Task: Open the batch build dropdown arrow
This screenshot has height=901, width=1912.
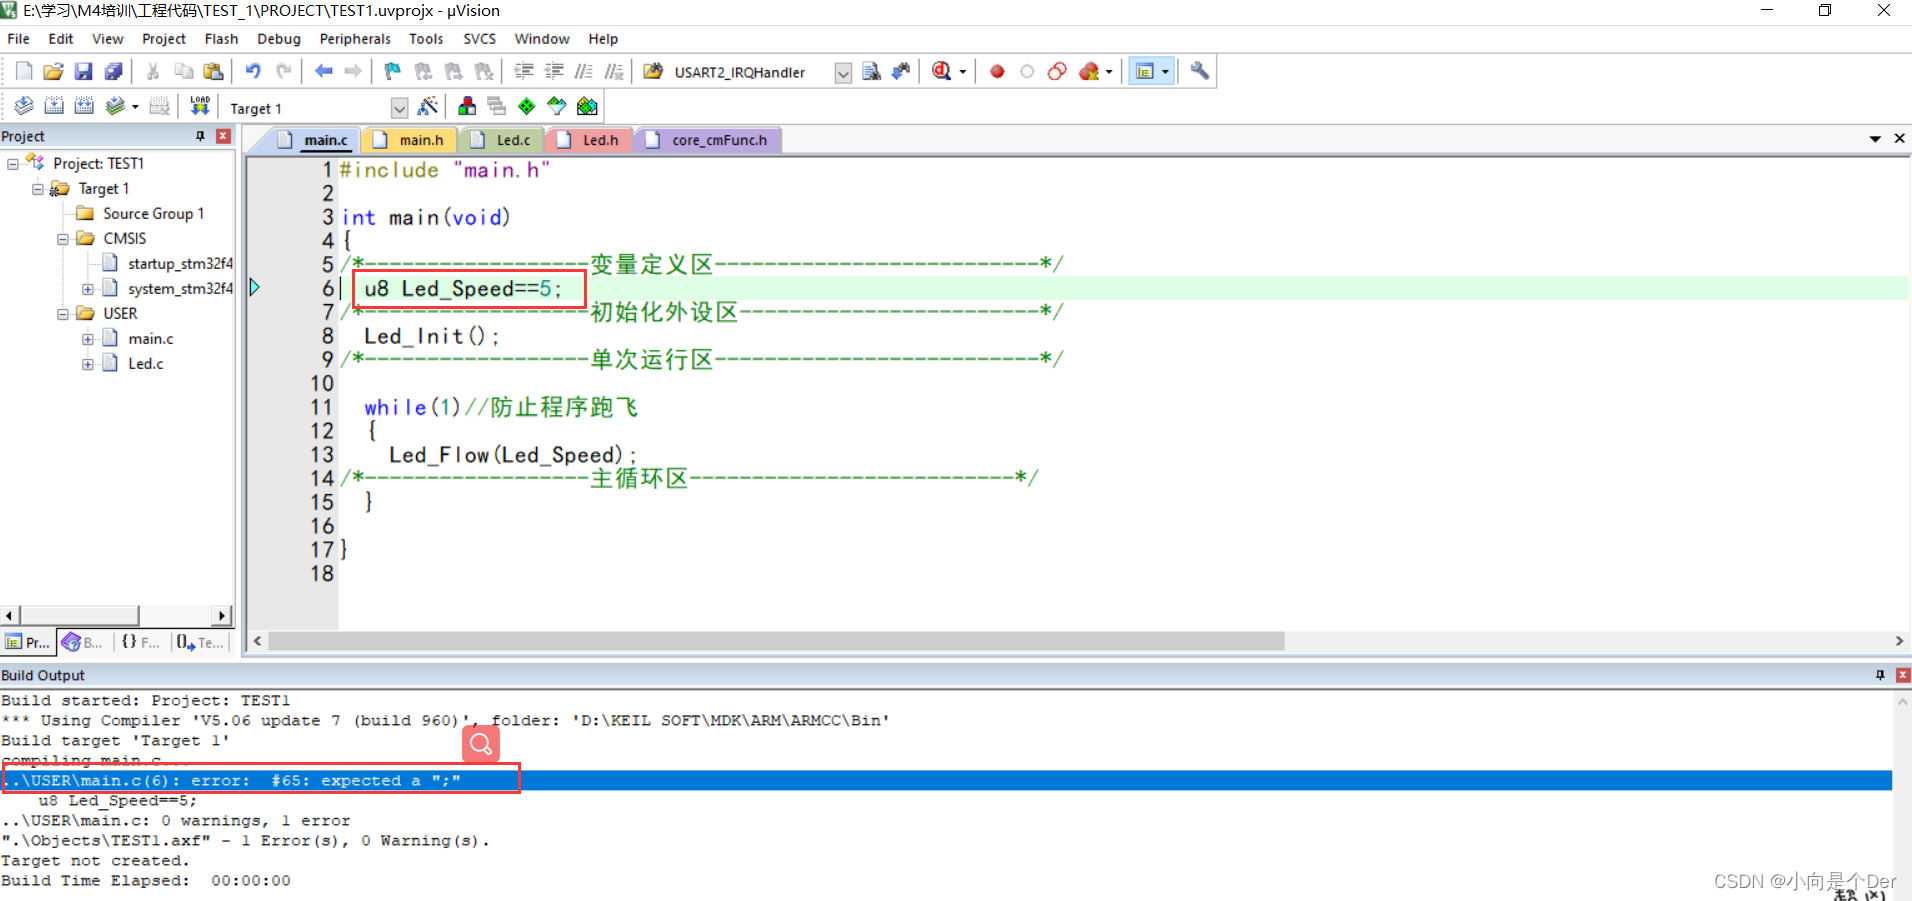Action: 135,106
